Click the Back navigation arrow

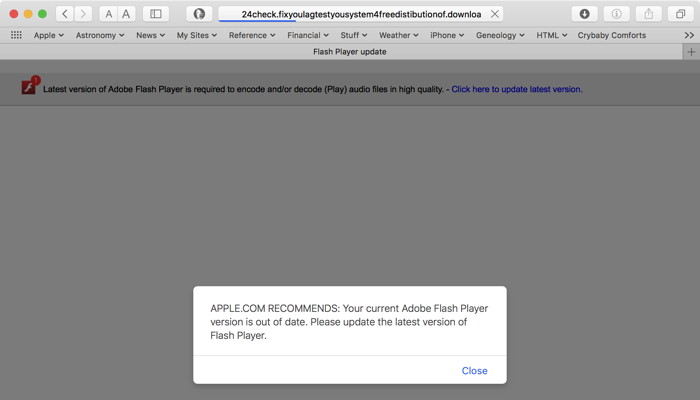pyautogui.click(x=65, y=14)
